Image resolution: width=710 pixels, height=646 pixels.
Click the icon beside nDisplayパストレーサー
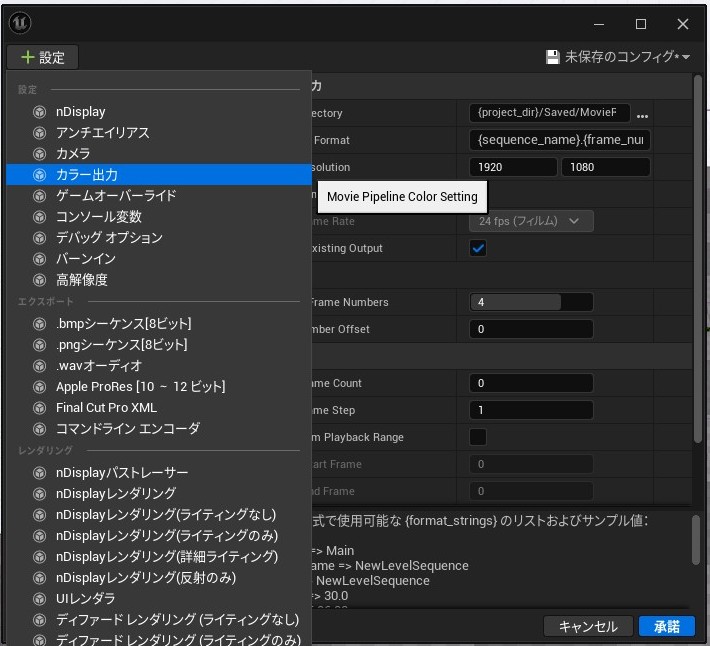40,473
